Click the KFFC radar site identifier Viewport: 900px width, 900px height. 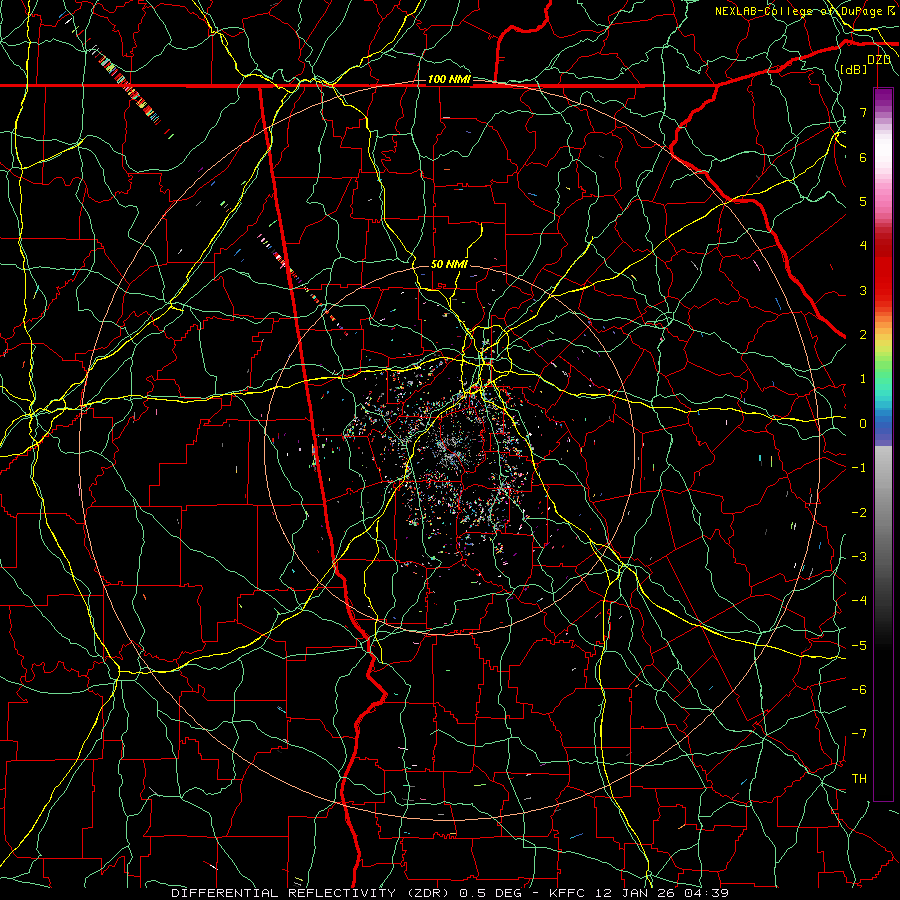click(x=567, y=893)
